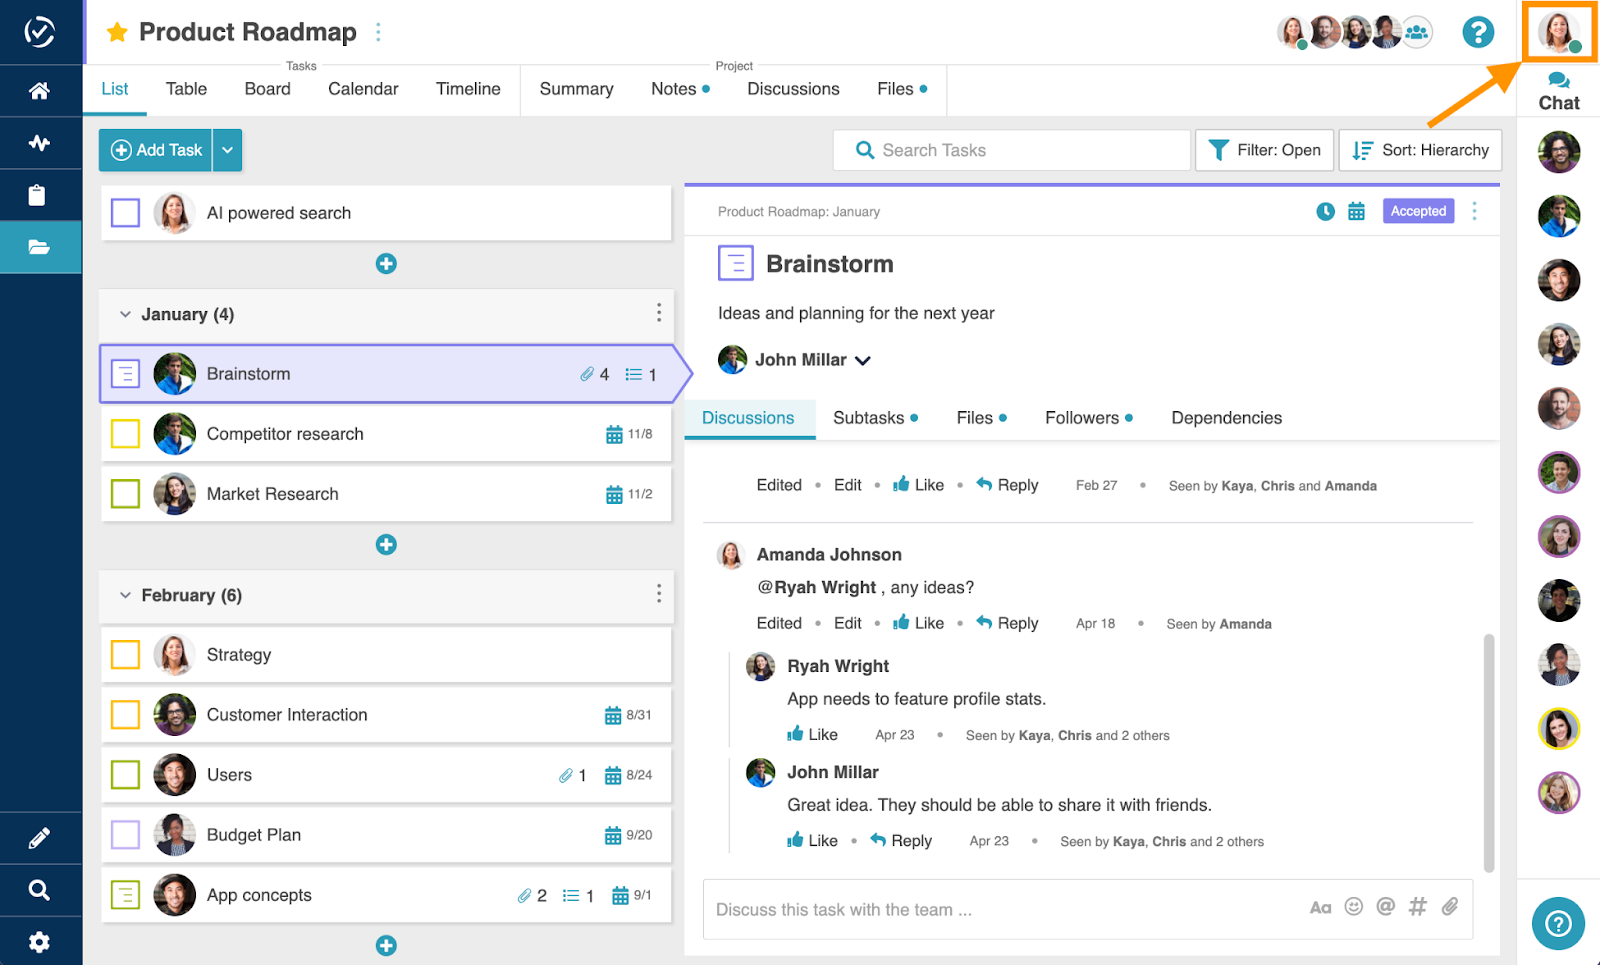Check the Budget Plan task checkbox

125,835
